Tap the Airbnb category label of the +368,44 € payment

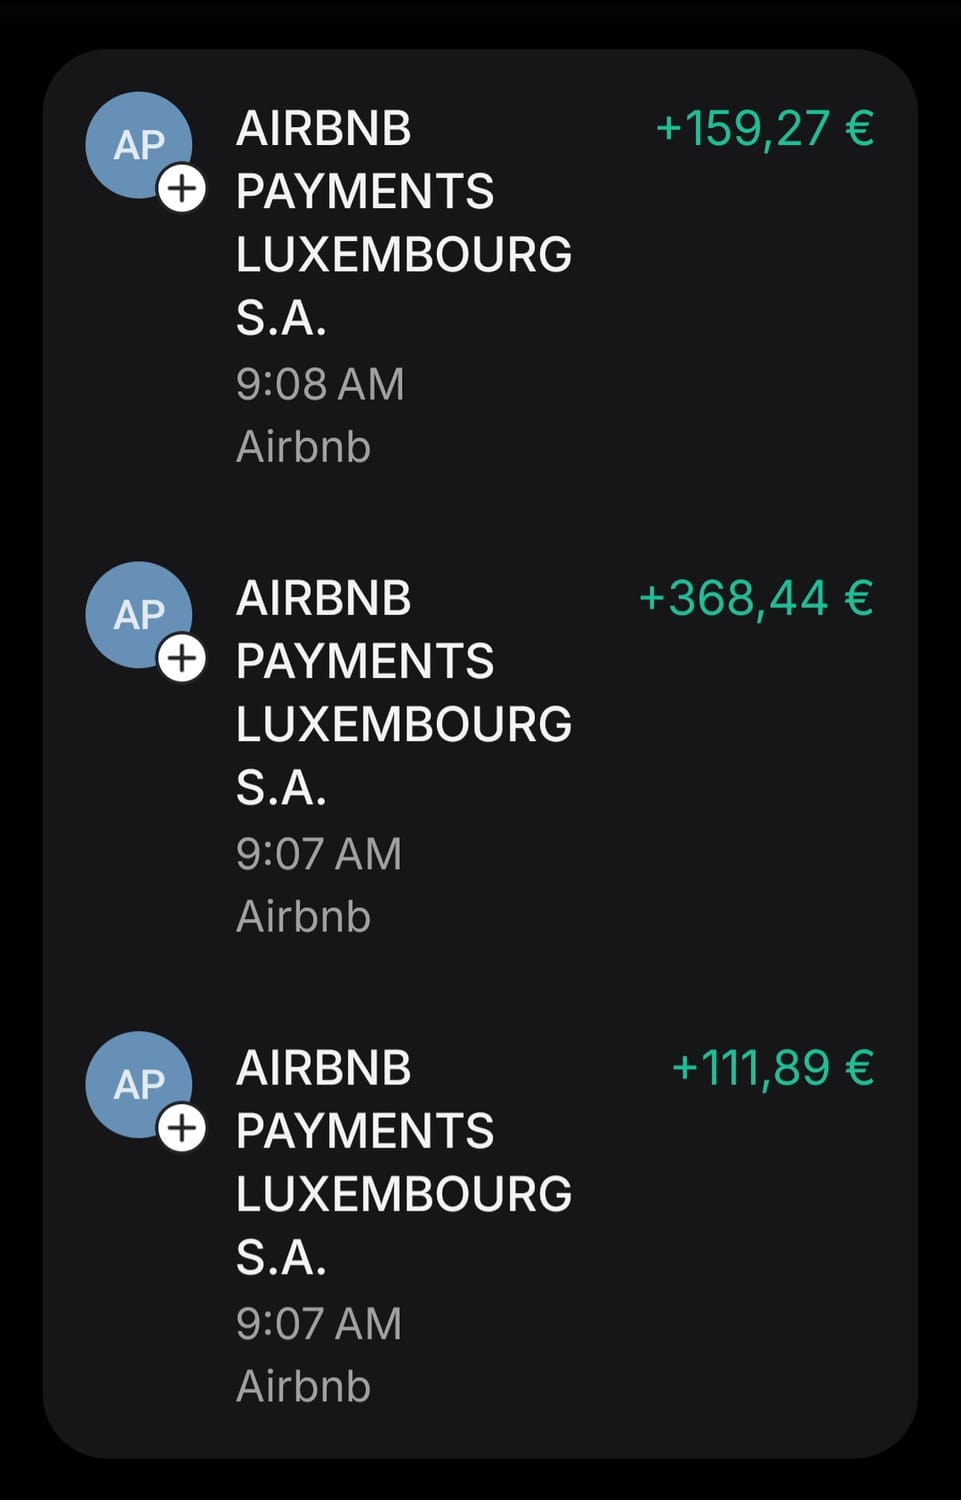tap(303, 917)
